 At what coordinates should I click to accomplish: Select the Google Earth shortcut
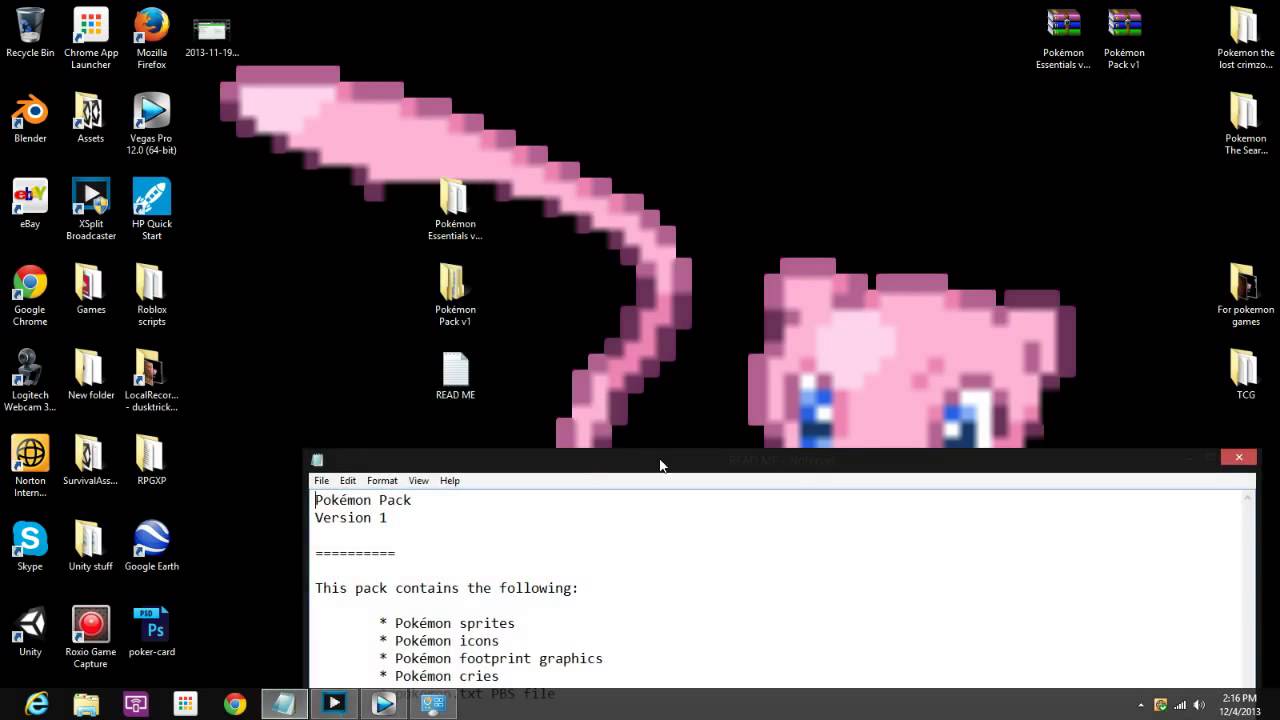coord(152,546)
